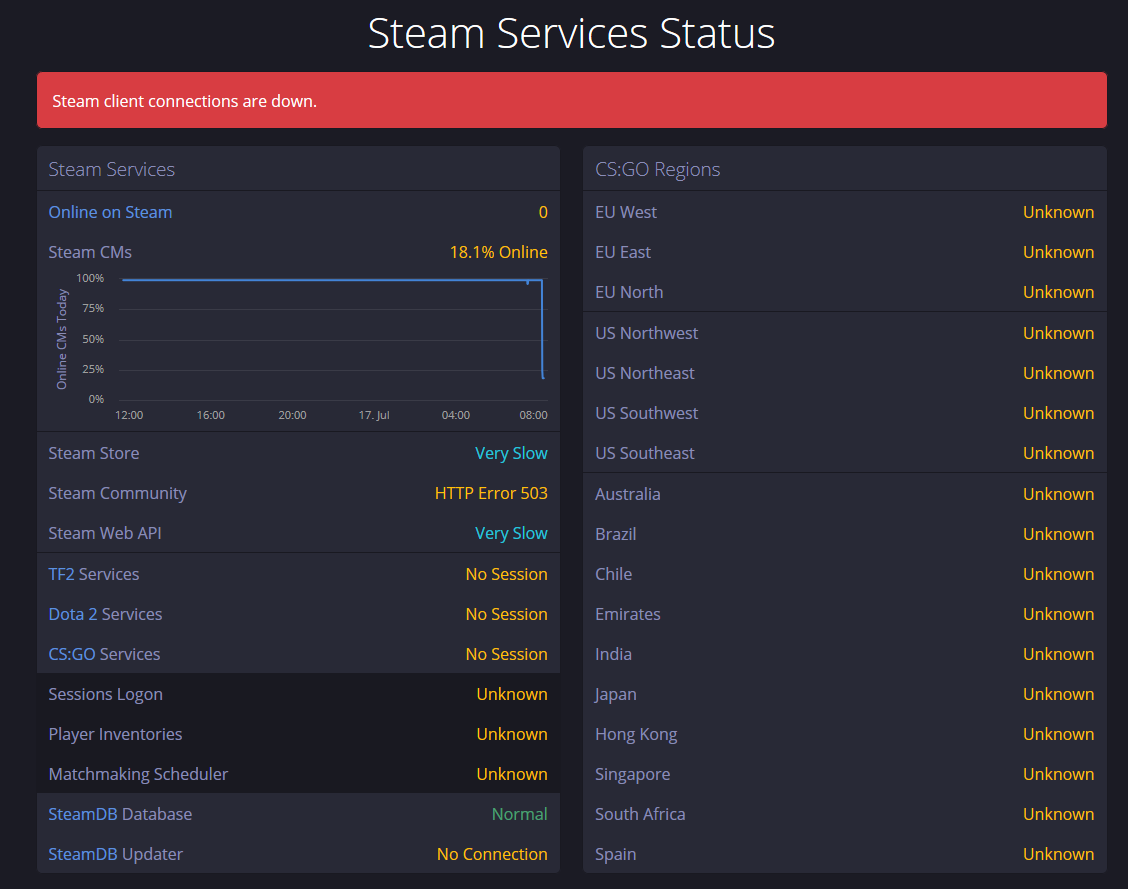The width and height of the screenshot is (1128, 889).
Task: Click the 17. Jul label on the graph axis
Action: point(374,415)
